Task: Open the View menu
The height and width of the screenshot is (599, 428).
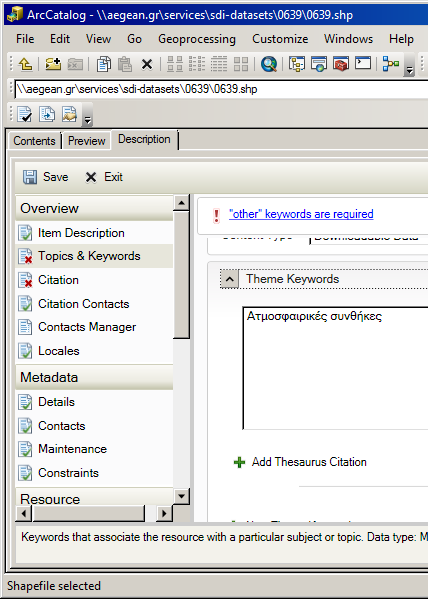Action: tap(99, 39)
